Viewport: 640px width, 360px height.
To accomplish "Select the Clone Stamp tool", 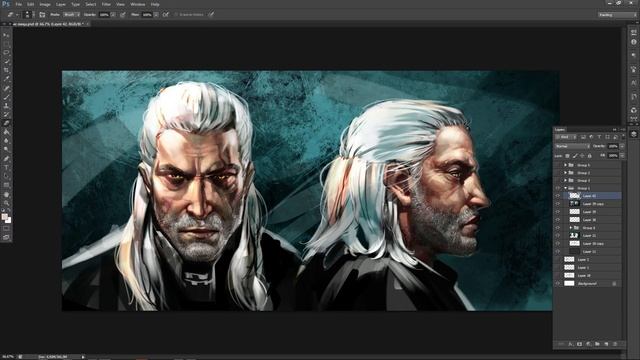I will coord(6,106).
